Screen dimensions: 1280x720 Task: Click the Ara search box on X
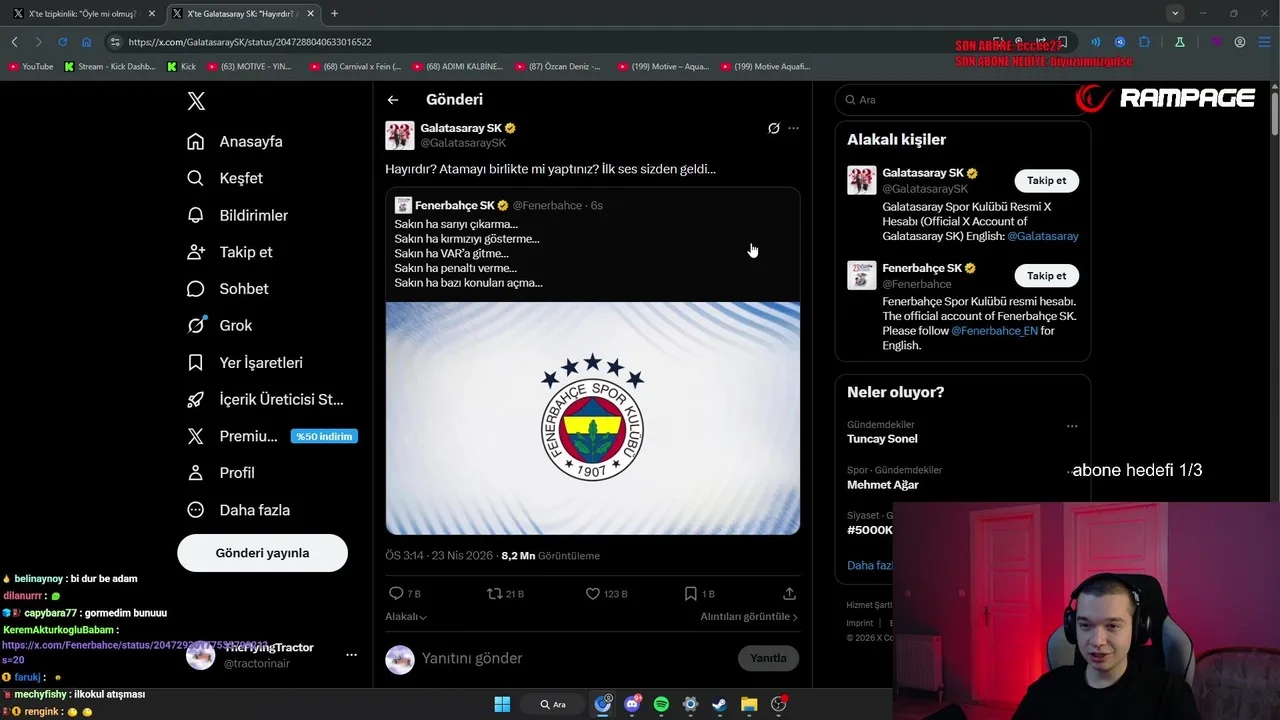point(960,100)
